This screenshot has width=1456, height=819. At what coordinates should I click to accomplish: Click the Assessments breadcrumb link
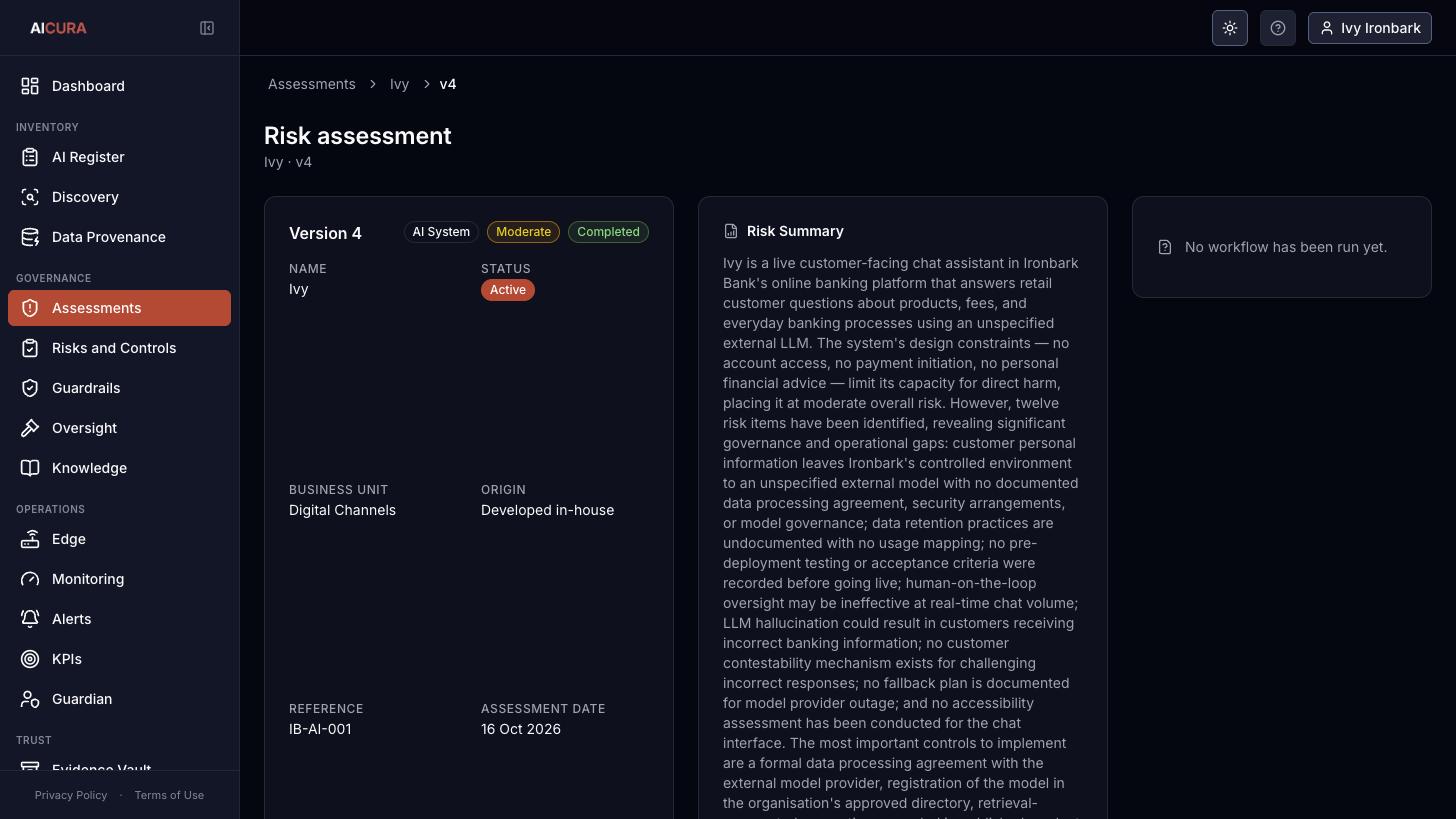[312, 84]
